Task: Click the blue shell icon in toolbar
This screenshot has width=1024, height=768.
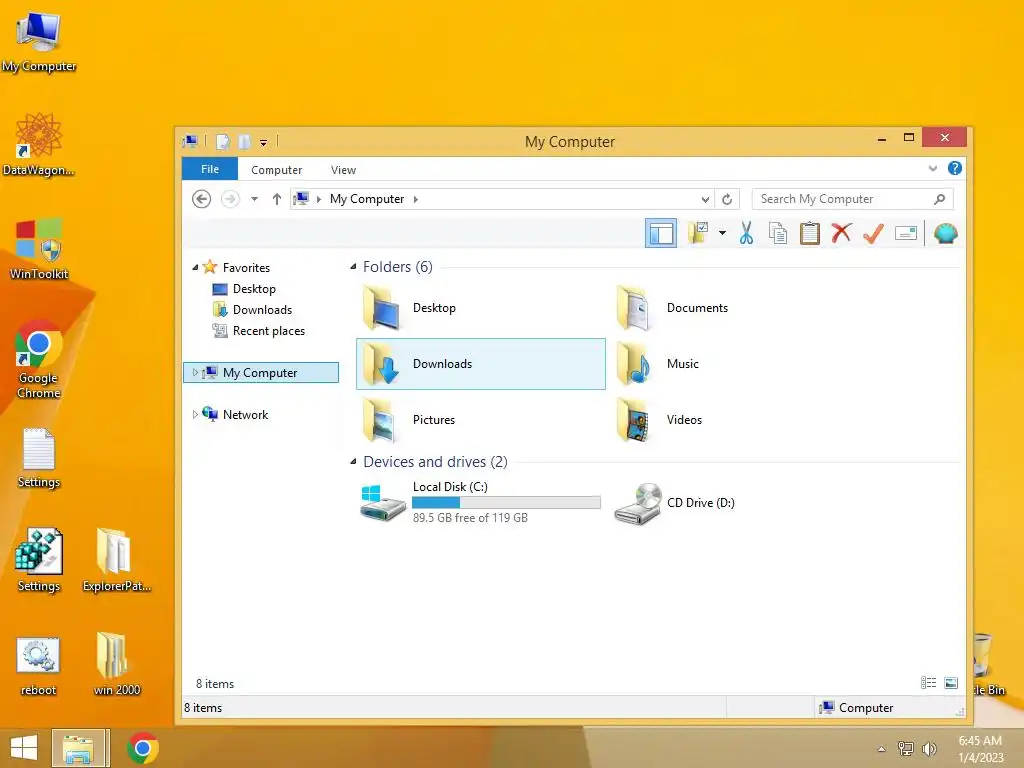Action: coord(946,233)
